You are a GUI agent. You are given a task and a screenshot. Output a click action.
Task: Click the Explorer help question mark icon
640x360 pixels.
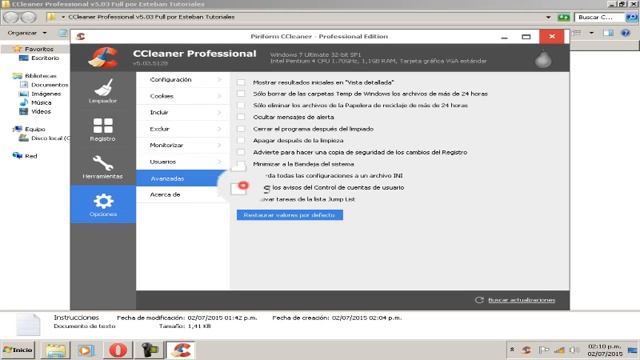(x=625, y=33)
